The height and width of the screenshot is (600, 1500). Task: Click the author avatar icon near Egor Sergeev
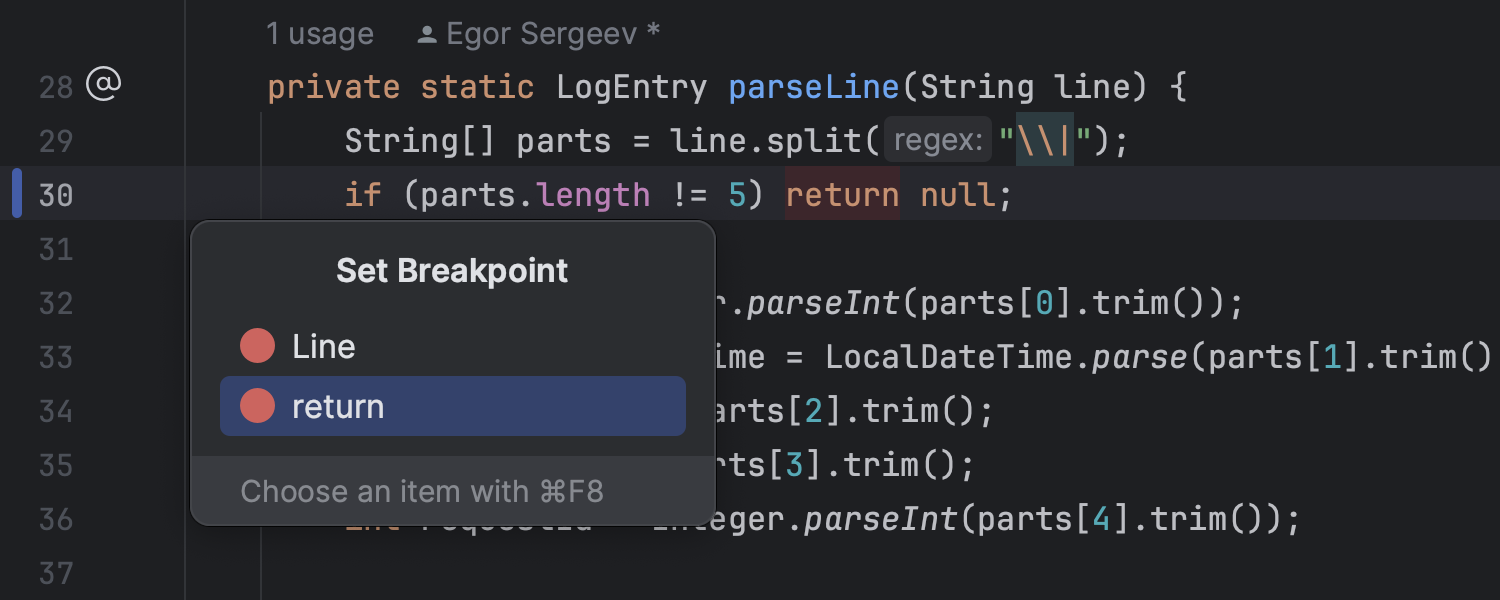(x=427, y=35)
